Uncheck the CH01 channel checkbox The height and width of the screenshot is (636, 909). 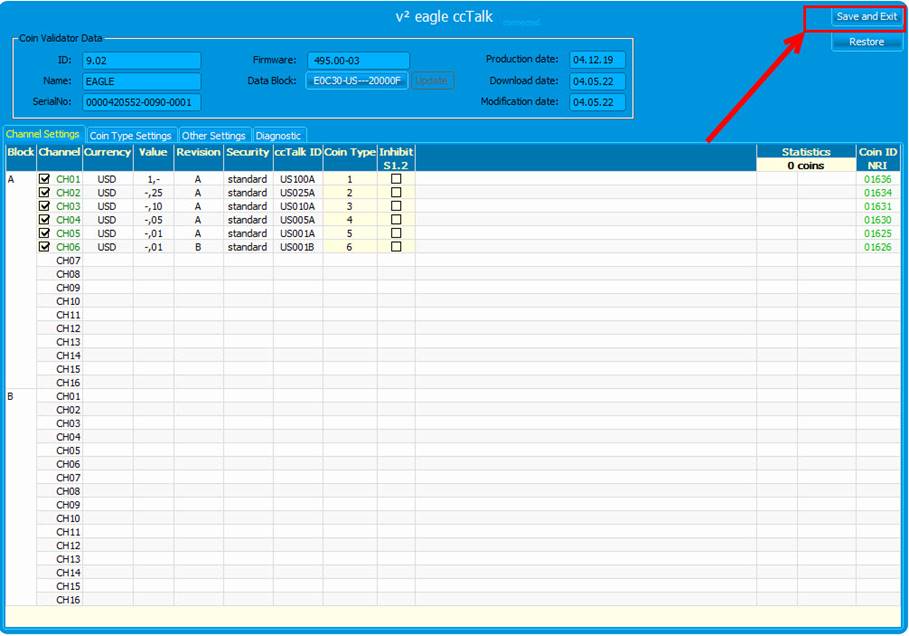coord(44,179)
